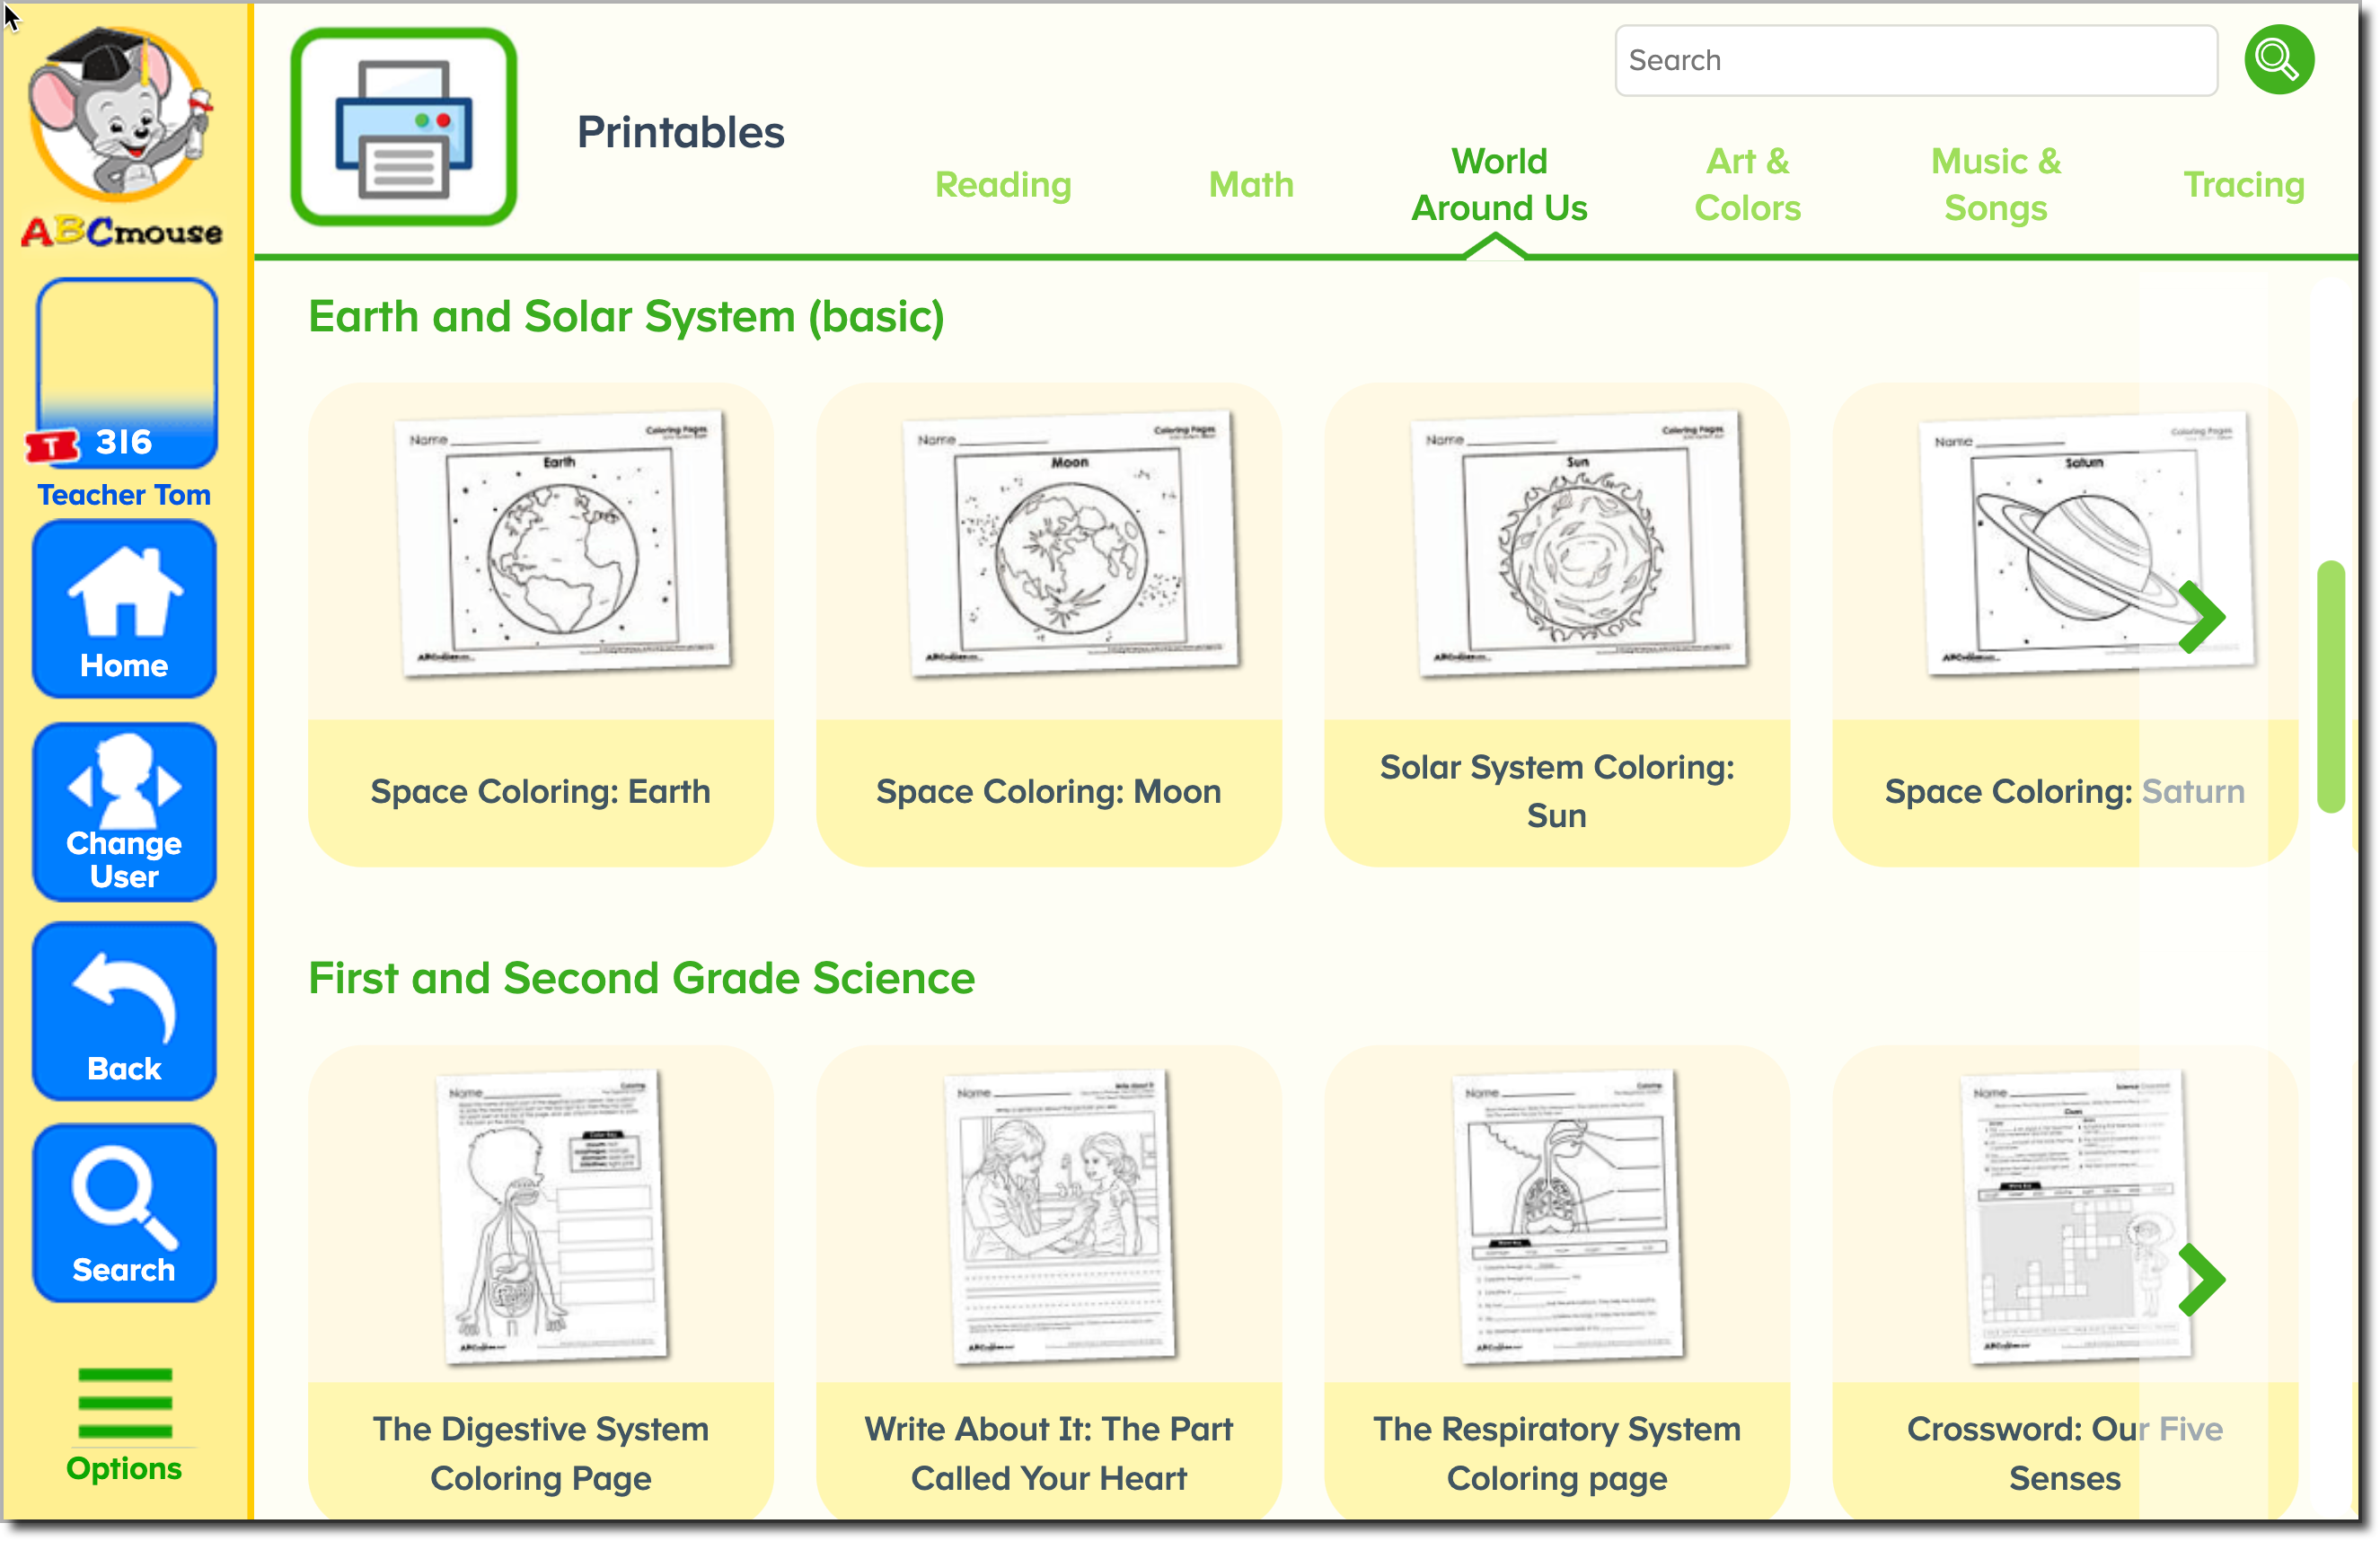This screenshot has height=1541, width=2380.
Task: Open the Art & Colors tab
Action: [x=1747, y=184]
